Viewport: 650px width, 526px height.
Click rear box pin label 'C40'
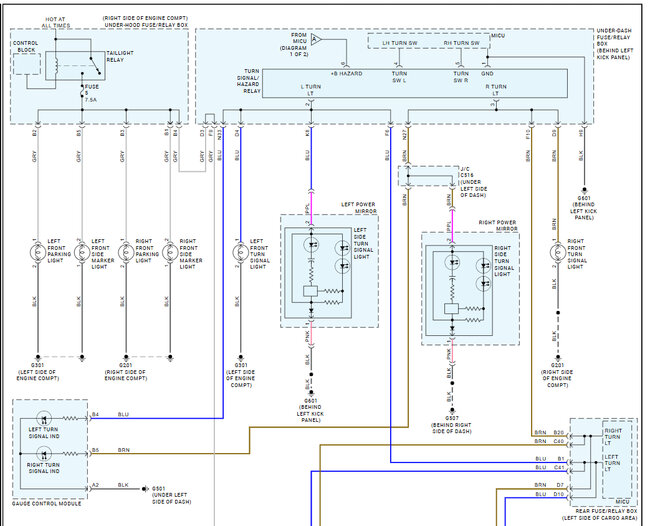[559, 441]
